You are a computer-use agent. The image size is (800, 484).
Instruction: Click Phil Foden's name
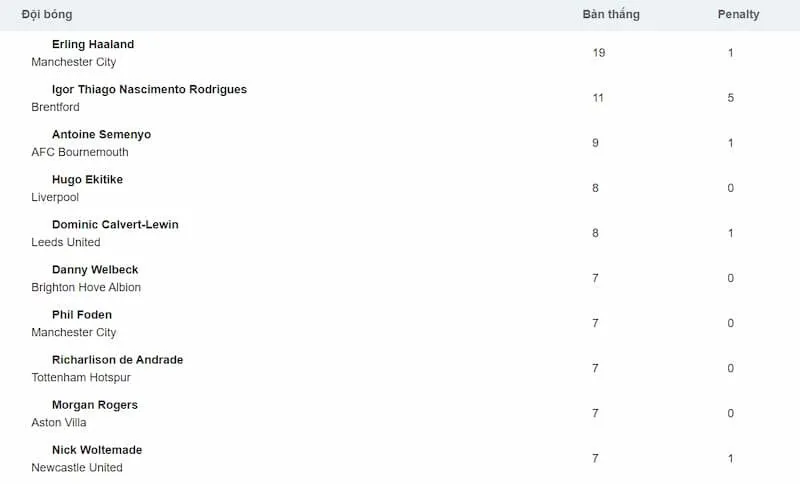coord(82,315)
